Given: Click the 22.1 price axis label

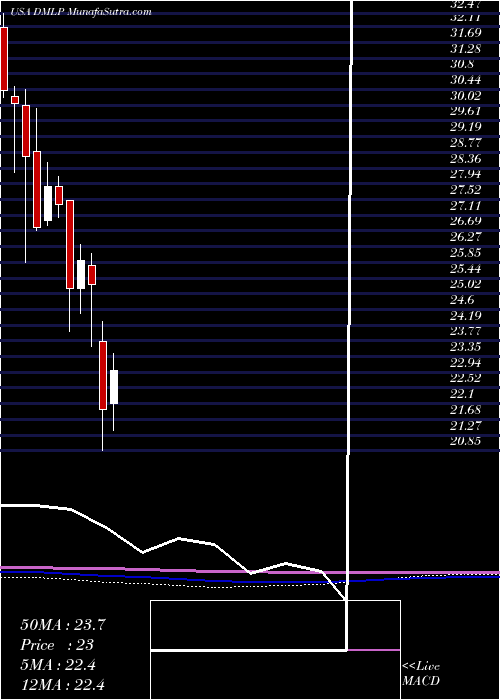Looking at the screenshot, I should [462, 394].
